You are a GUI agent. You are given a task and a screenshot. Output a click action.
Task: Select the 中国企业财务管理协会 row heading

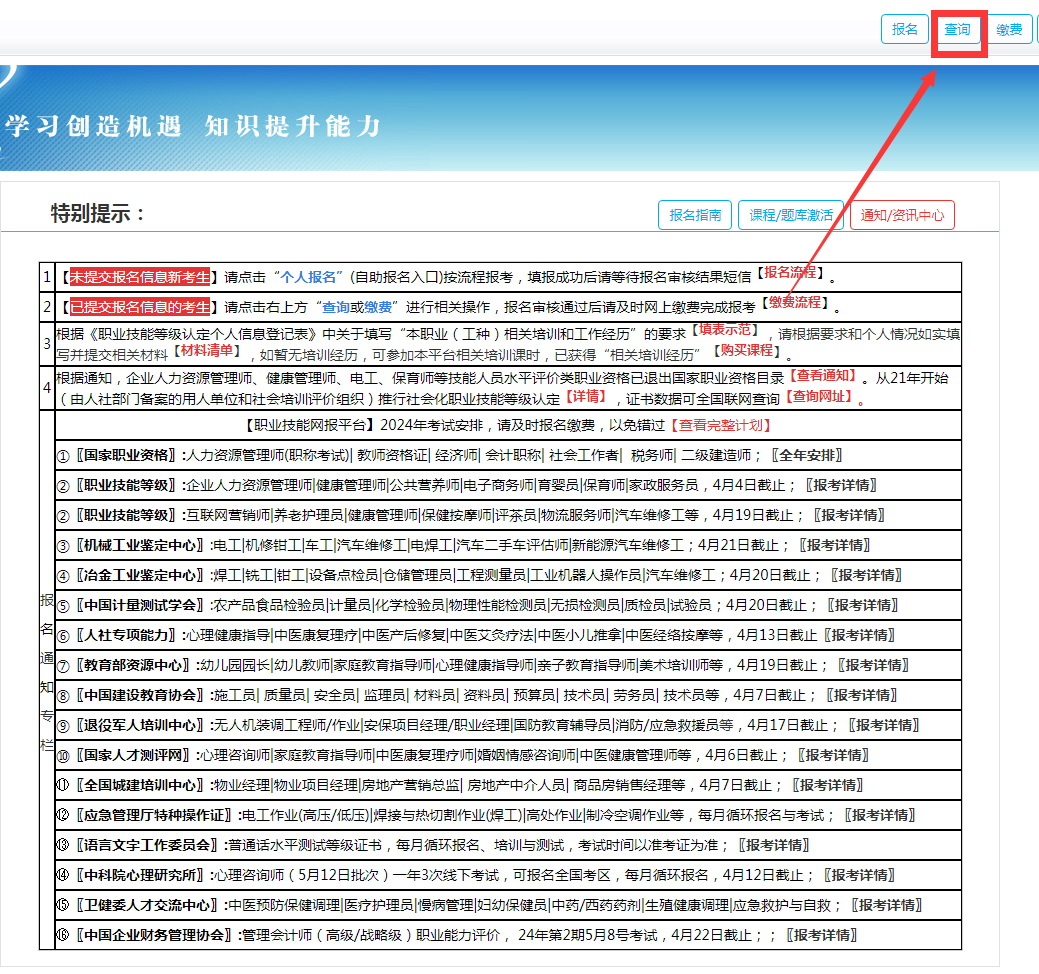(154, 935)
